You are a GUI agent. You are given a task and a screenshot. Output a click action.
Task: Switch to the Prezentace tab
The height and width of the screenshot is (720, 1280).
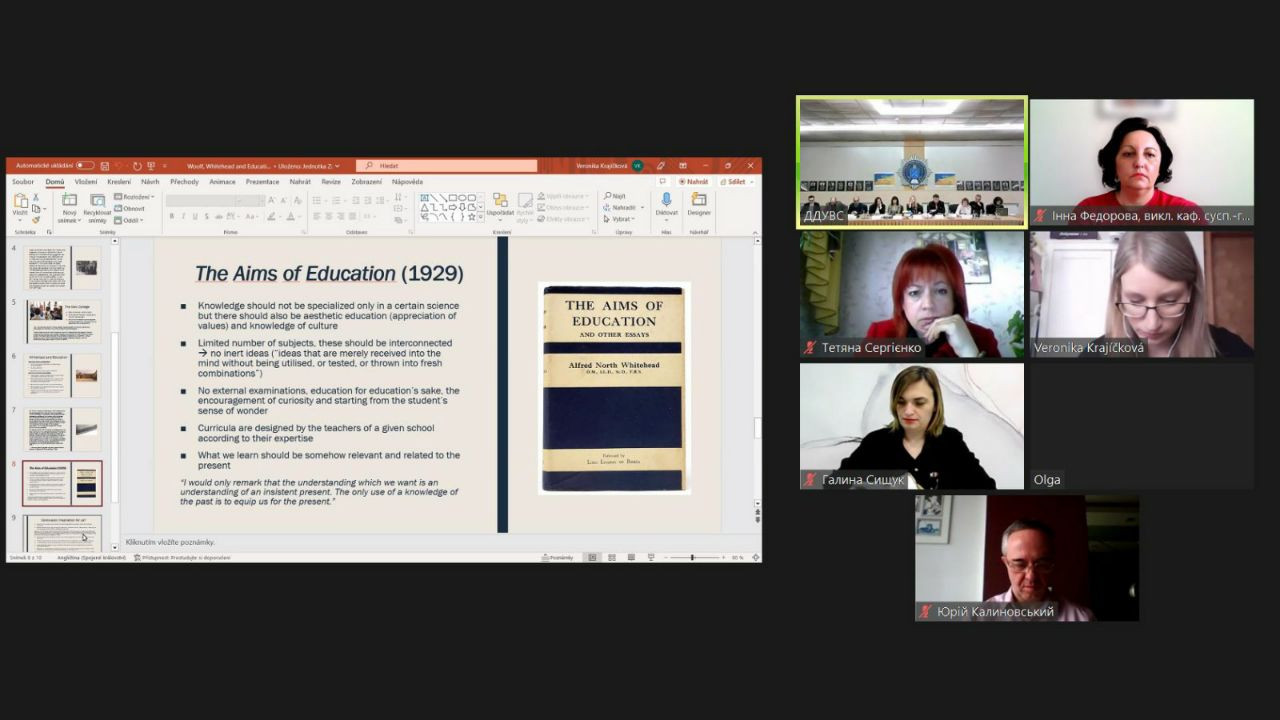263,182
